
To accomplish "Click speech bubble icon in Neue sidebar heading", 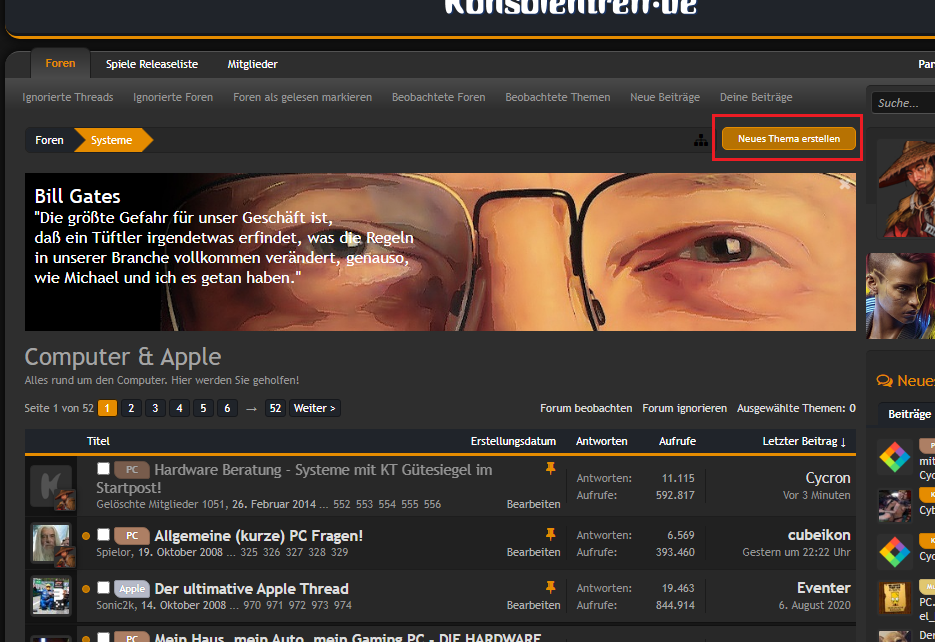I will 884,380.
